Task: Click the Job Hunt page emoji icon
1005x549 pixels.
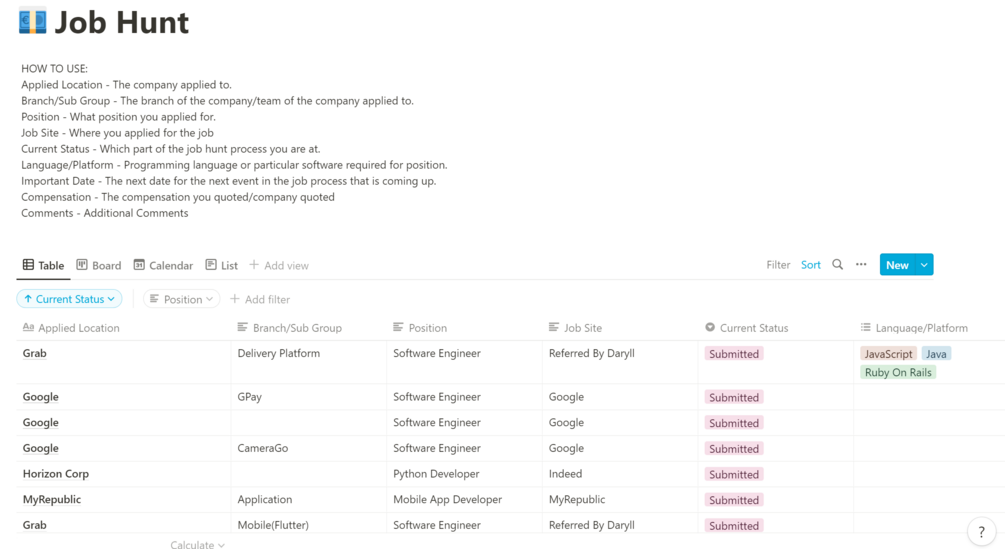Action: tap(32, 21)
